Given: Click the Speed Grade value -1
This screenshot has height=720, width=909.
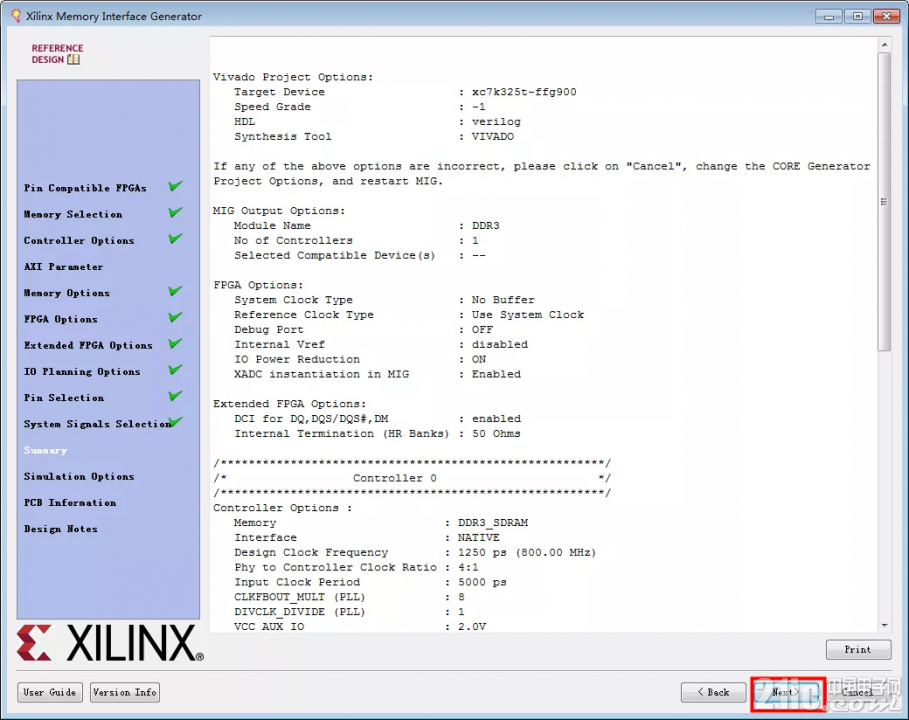Looking at the screenshot, I should [479, 107].
